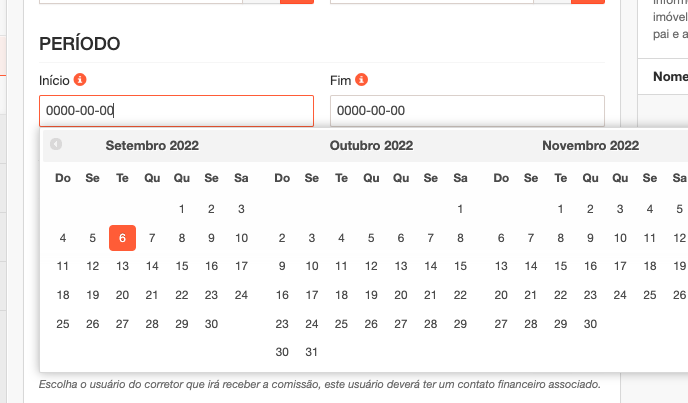Click the Setembro 2022 month title
This screenshot has width=688, height=403.
click(x=152, y=146)
